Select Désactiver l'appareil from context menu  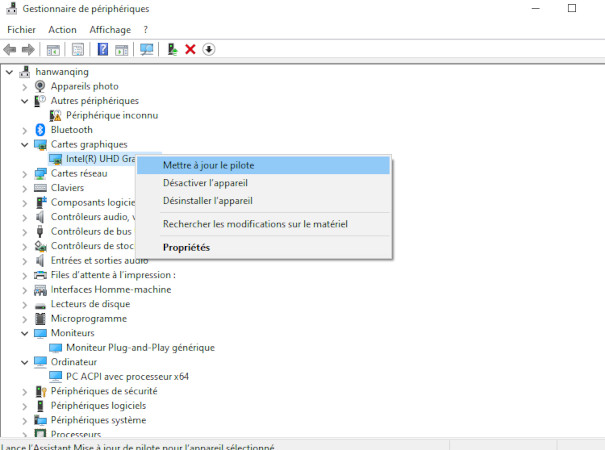205,183
